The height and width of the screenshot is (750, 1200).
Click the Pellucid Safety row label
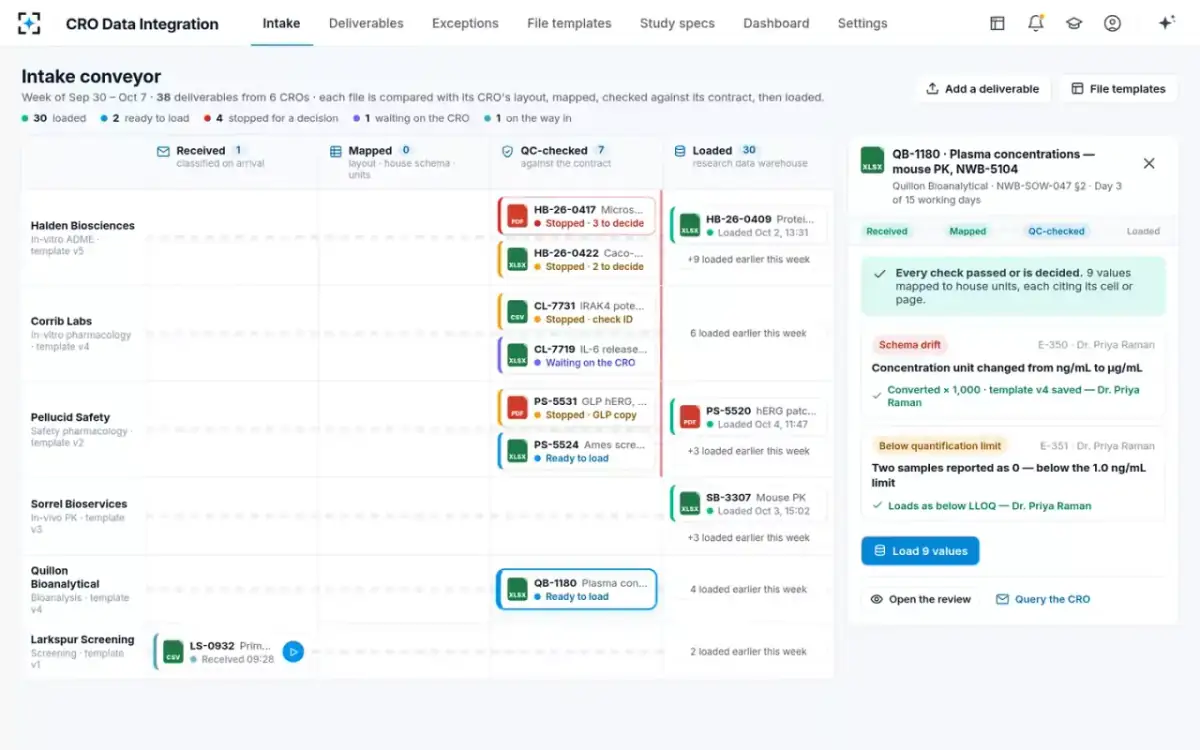(70, 418)
